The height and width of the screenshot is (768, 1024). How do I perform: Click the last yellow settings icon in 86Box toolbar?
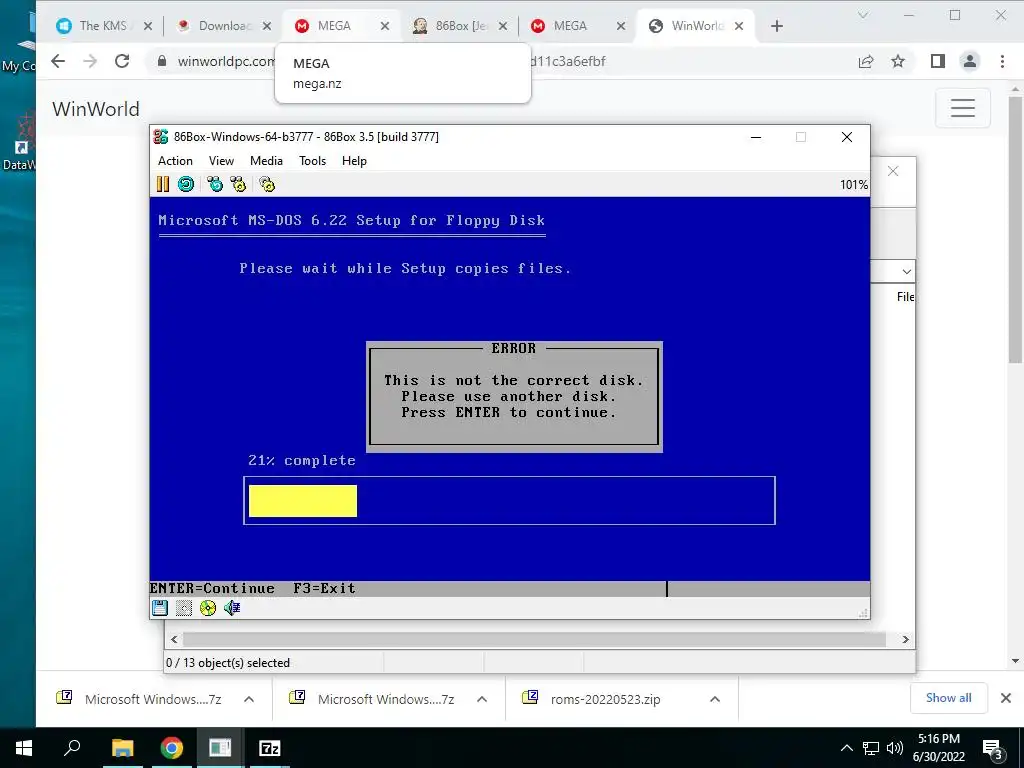click(x=267, y=184)
